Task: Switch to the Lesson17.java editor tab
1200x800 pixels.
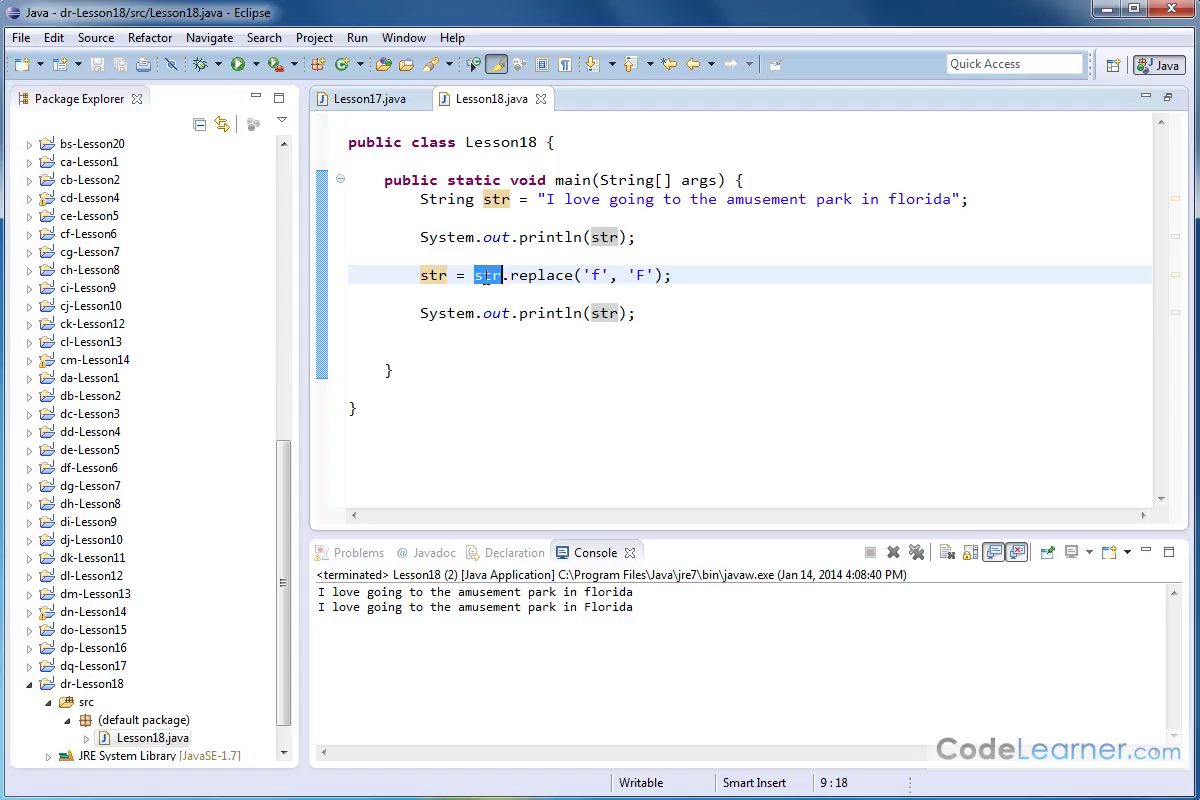Action: tap(369, 99)
